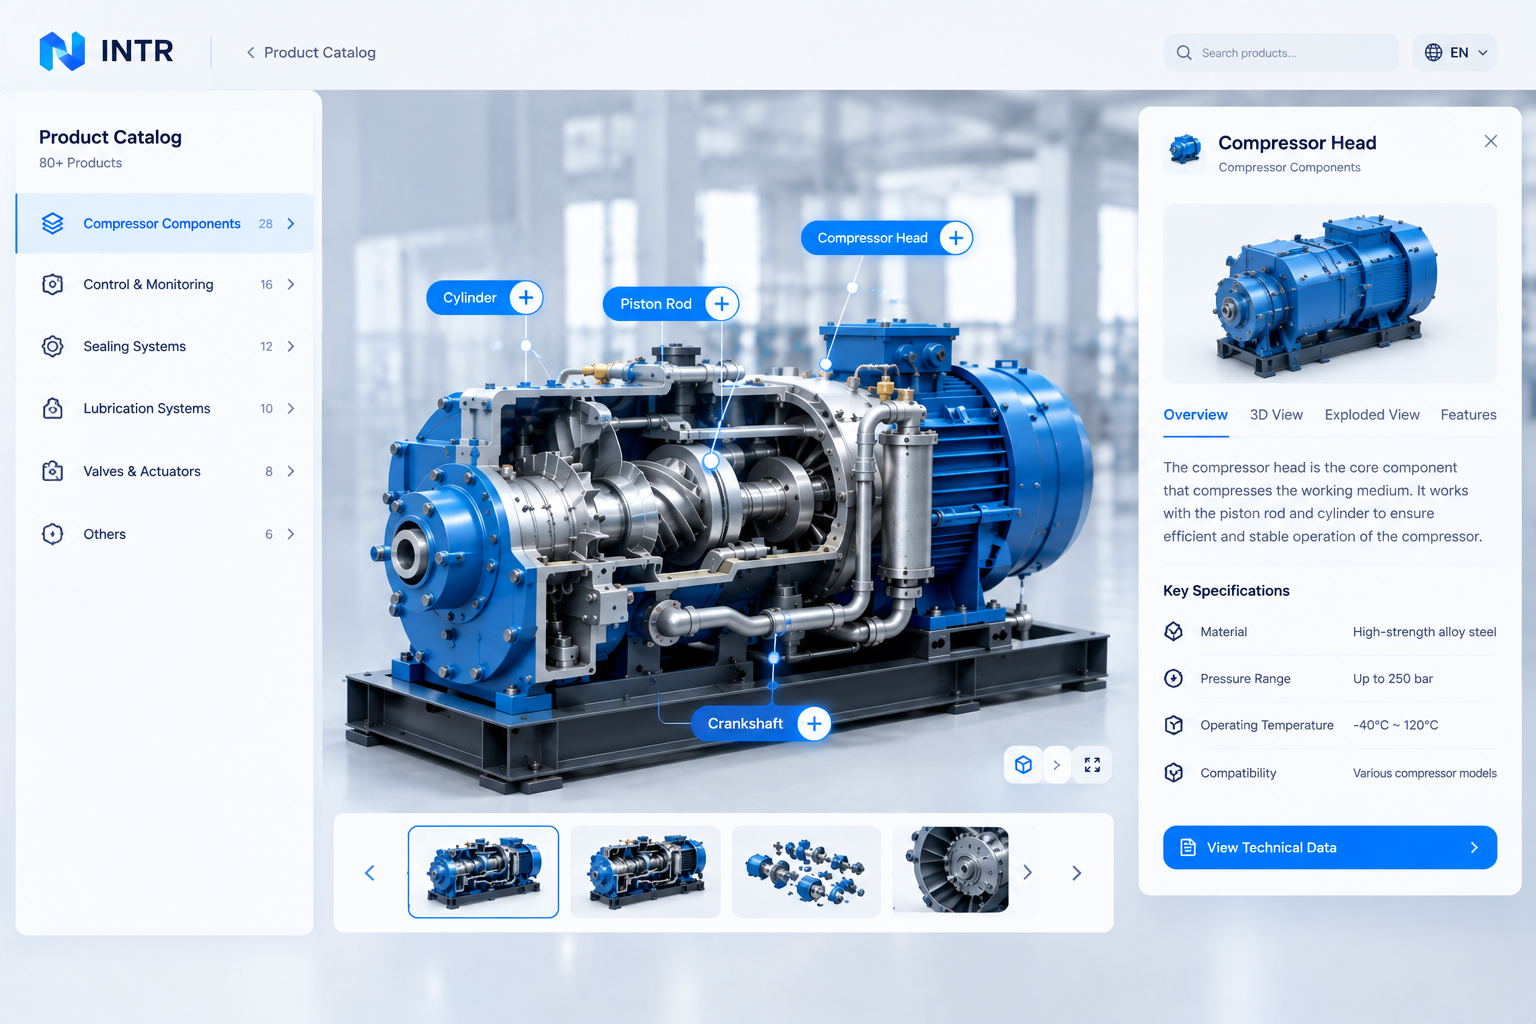Viewport: 1536px width, 1024px height.
Task: Click plus icon on Crankshaft hotspot
Action: pos(814,724)
